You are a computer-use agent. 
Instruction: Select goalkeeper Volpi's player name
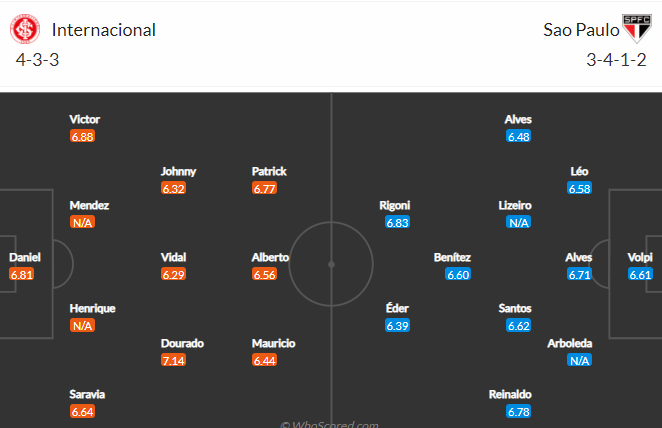click(640, 257)
